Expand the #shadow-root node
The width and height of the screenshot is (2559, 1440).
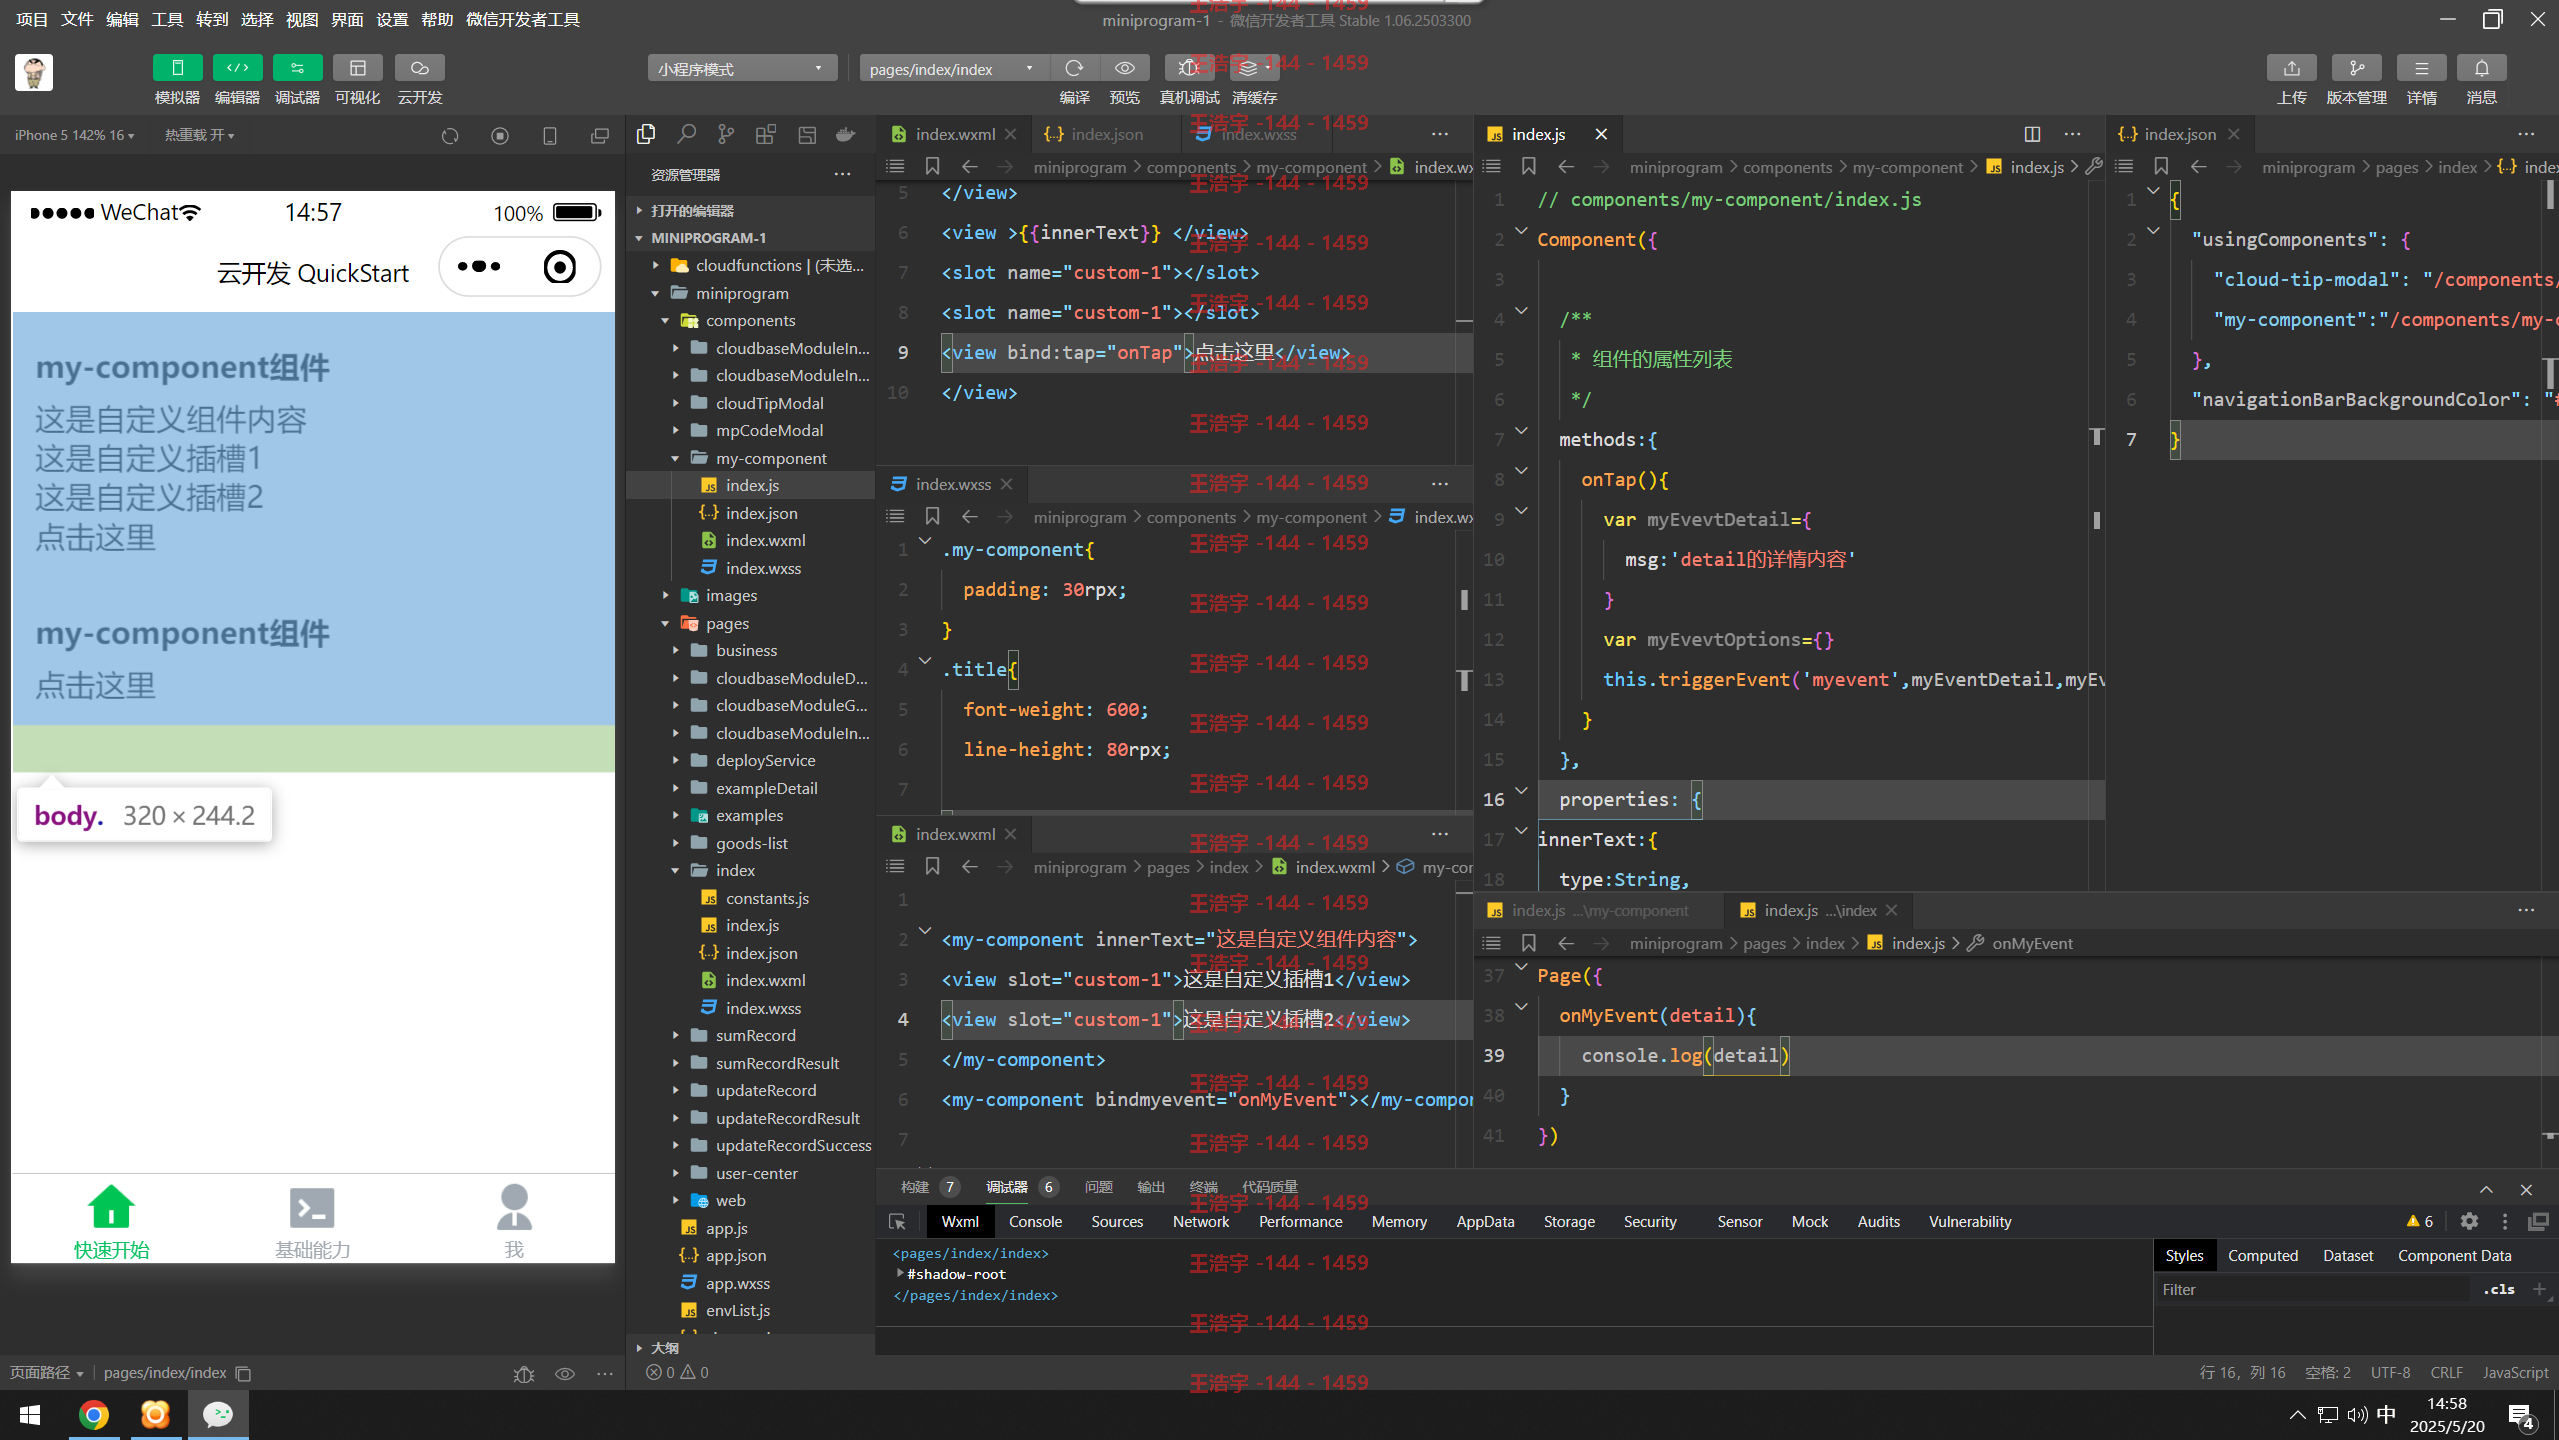[900, 1274]
